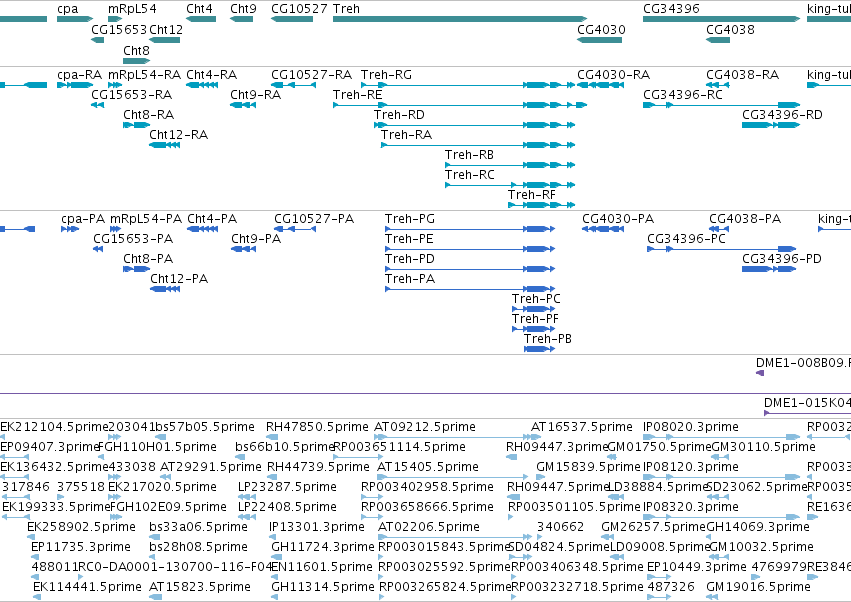This screenshot has width=851, height=602.
Task: Click EST AT09212.5prime
Action: click(454, 437)
